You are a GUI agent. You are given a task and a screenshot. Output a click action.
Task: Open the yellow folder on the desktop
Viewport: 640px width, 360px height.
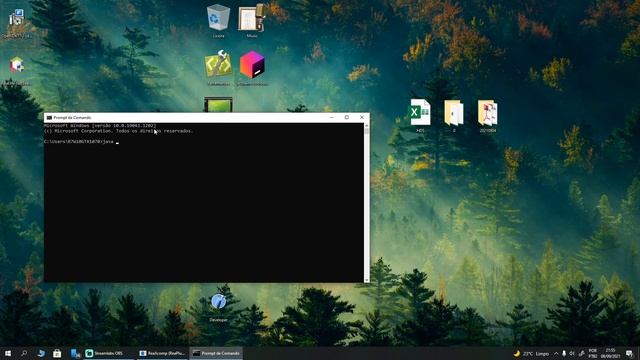click(453, 114)
